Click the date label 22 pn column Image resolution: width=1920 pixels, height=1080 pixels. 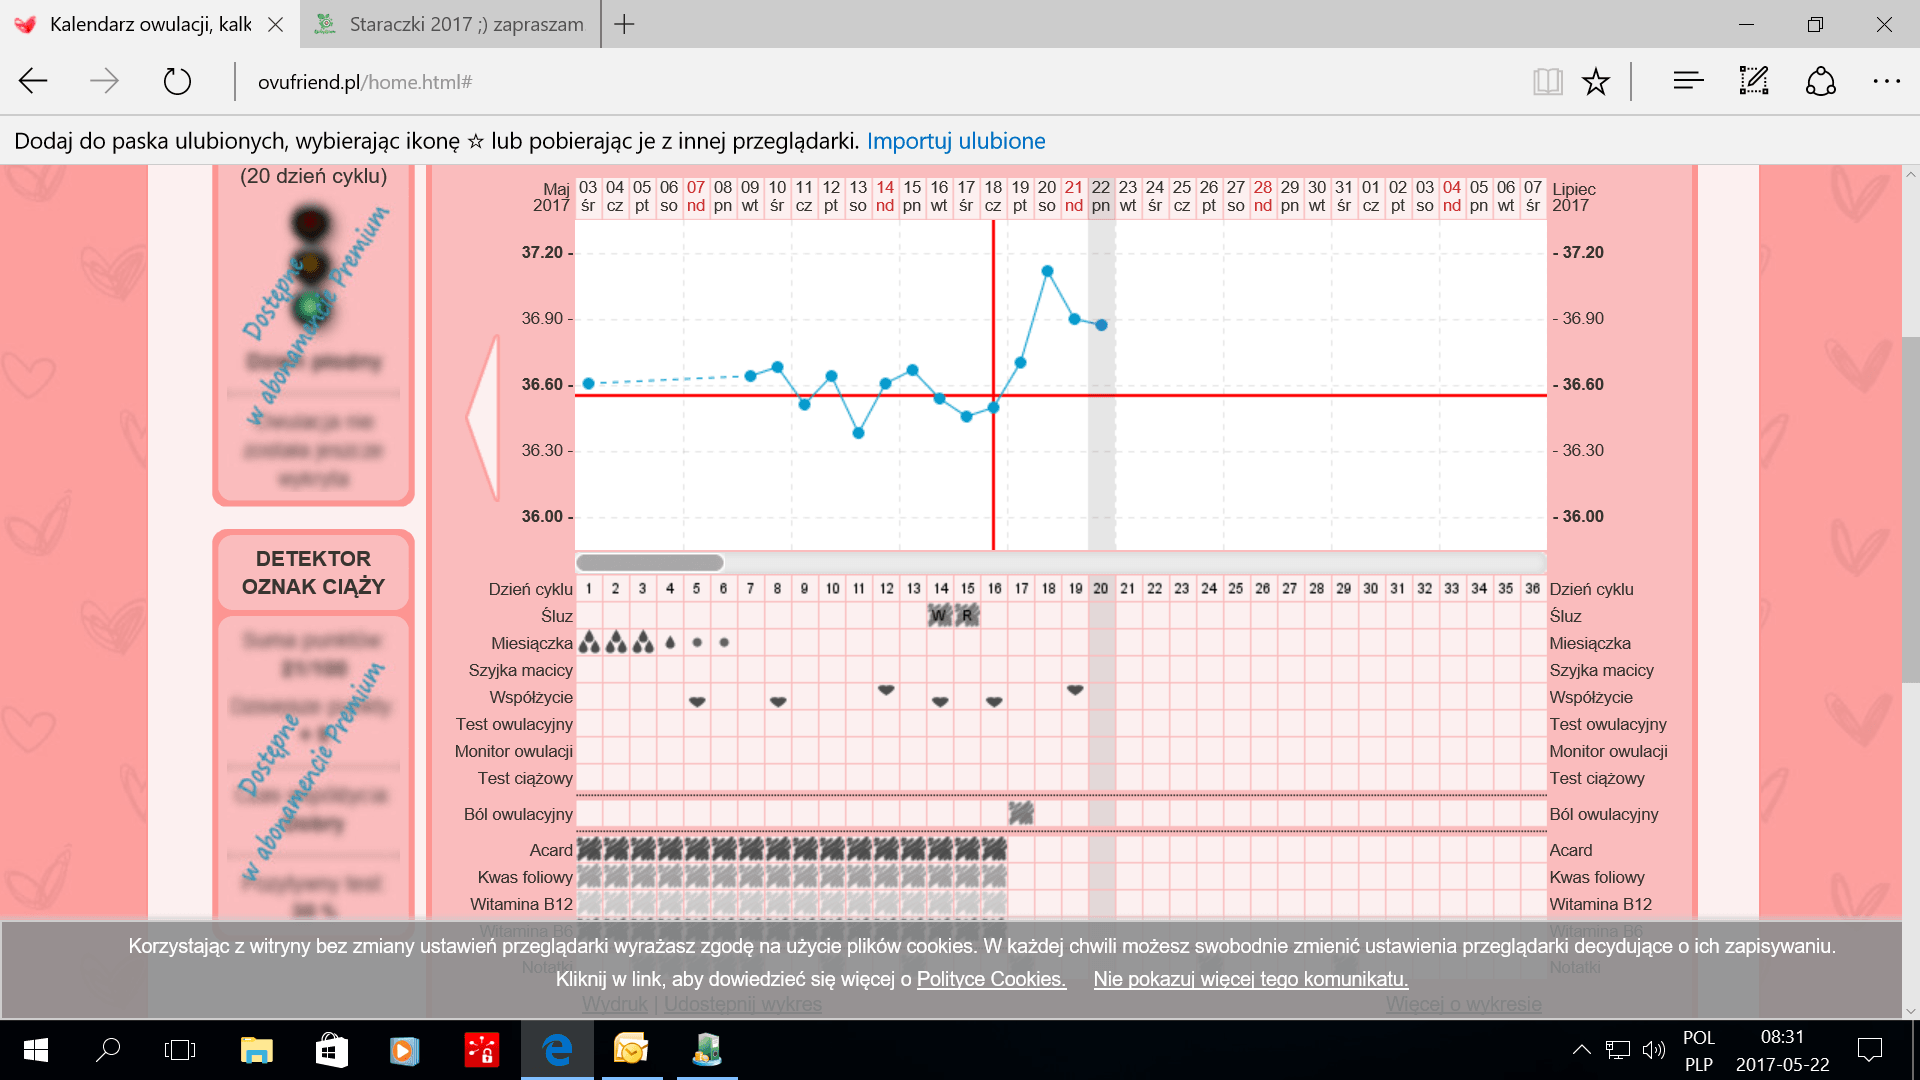(x=1101, y=196)
